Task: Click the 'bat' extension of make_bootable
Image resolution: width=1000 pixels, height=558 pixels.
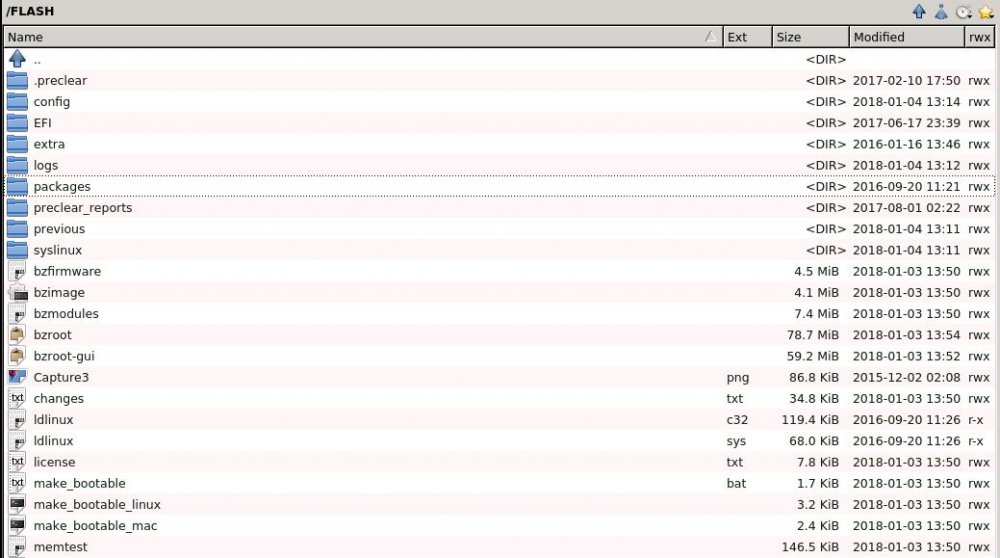Action: 736,483
